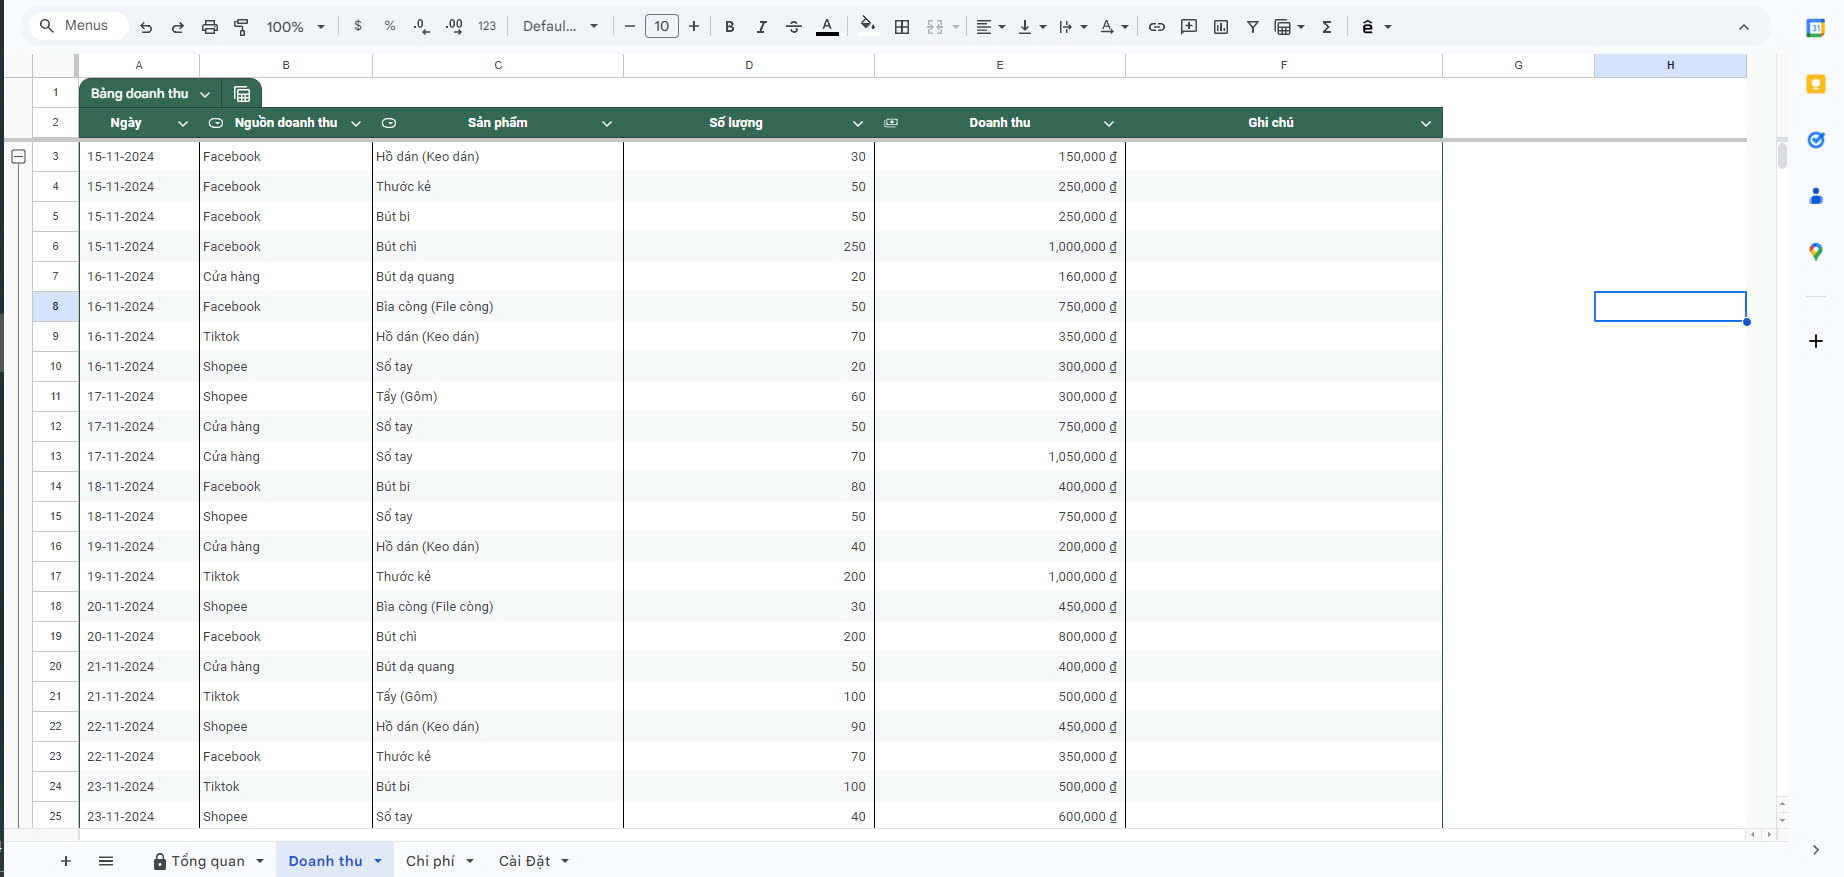Screen dimensions: 1844x877
Task: Open the Sản phẩm column filter dropdown
Action: [607, 123]
